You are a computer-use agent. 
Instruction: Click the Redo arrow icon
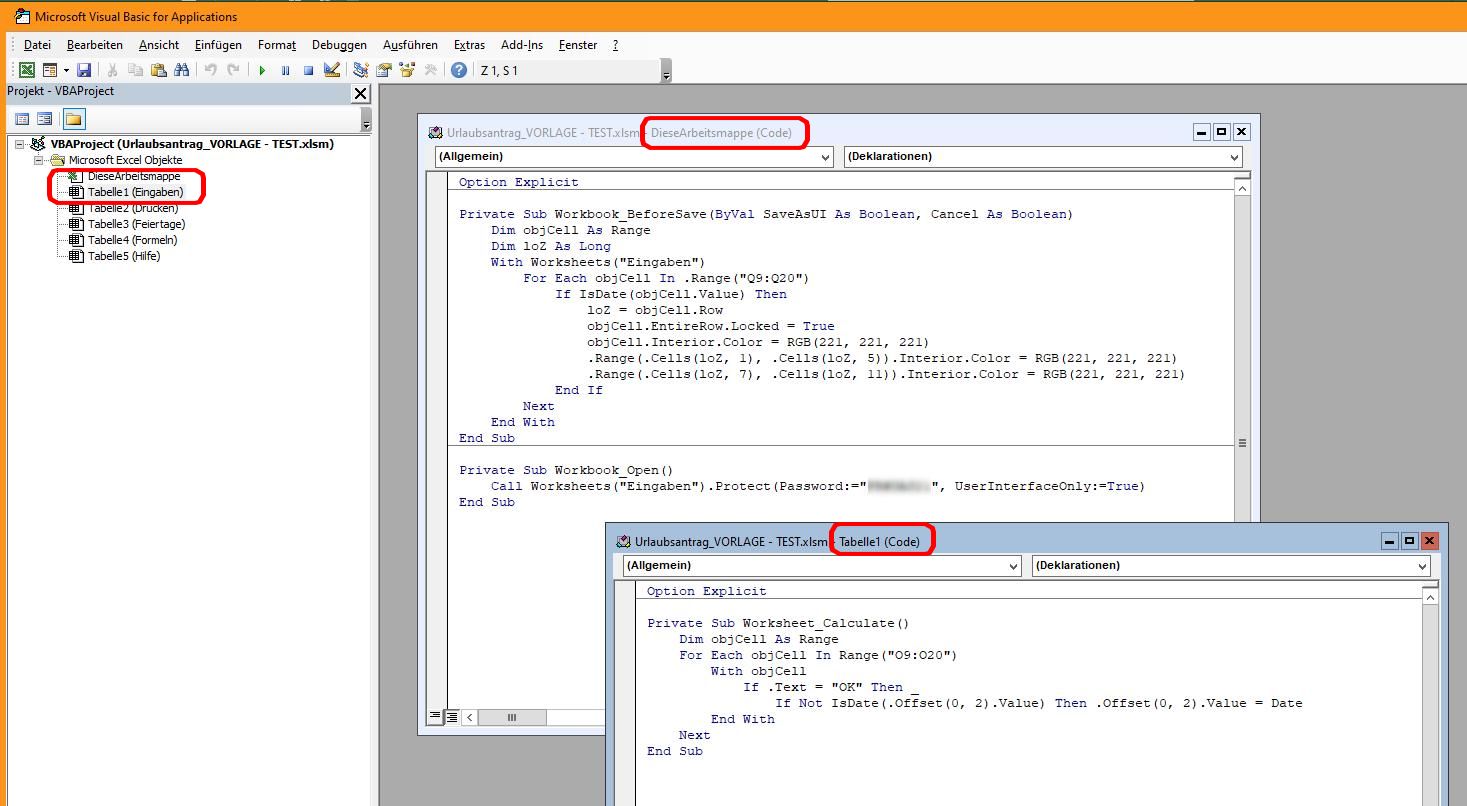[x=233, y=70]
